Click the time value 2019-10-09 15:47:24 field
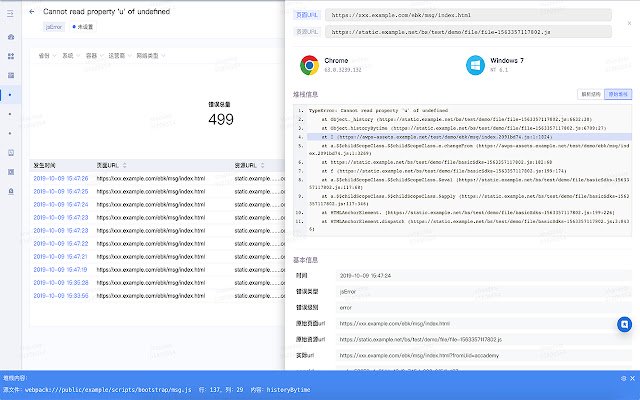Viewport: 640px width, 400px height. [x=484, y=276]
